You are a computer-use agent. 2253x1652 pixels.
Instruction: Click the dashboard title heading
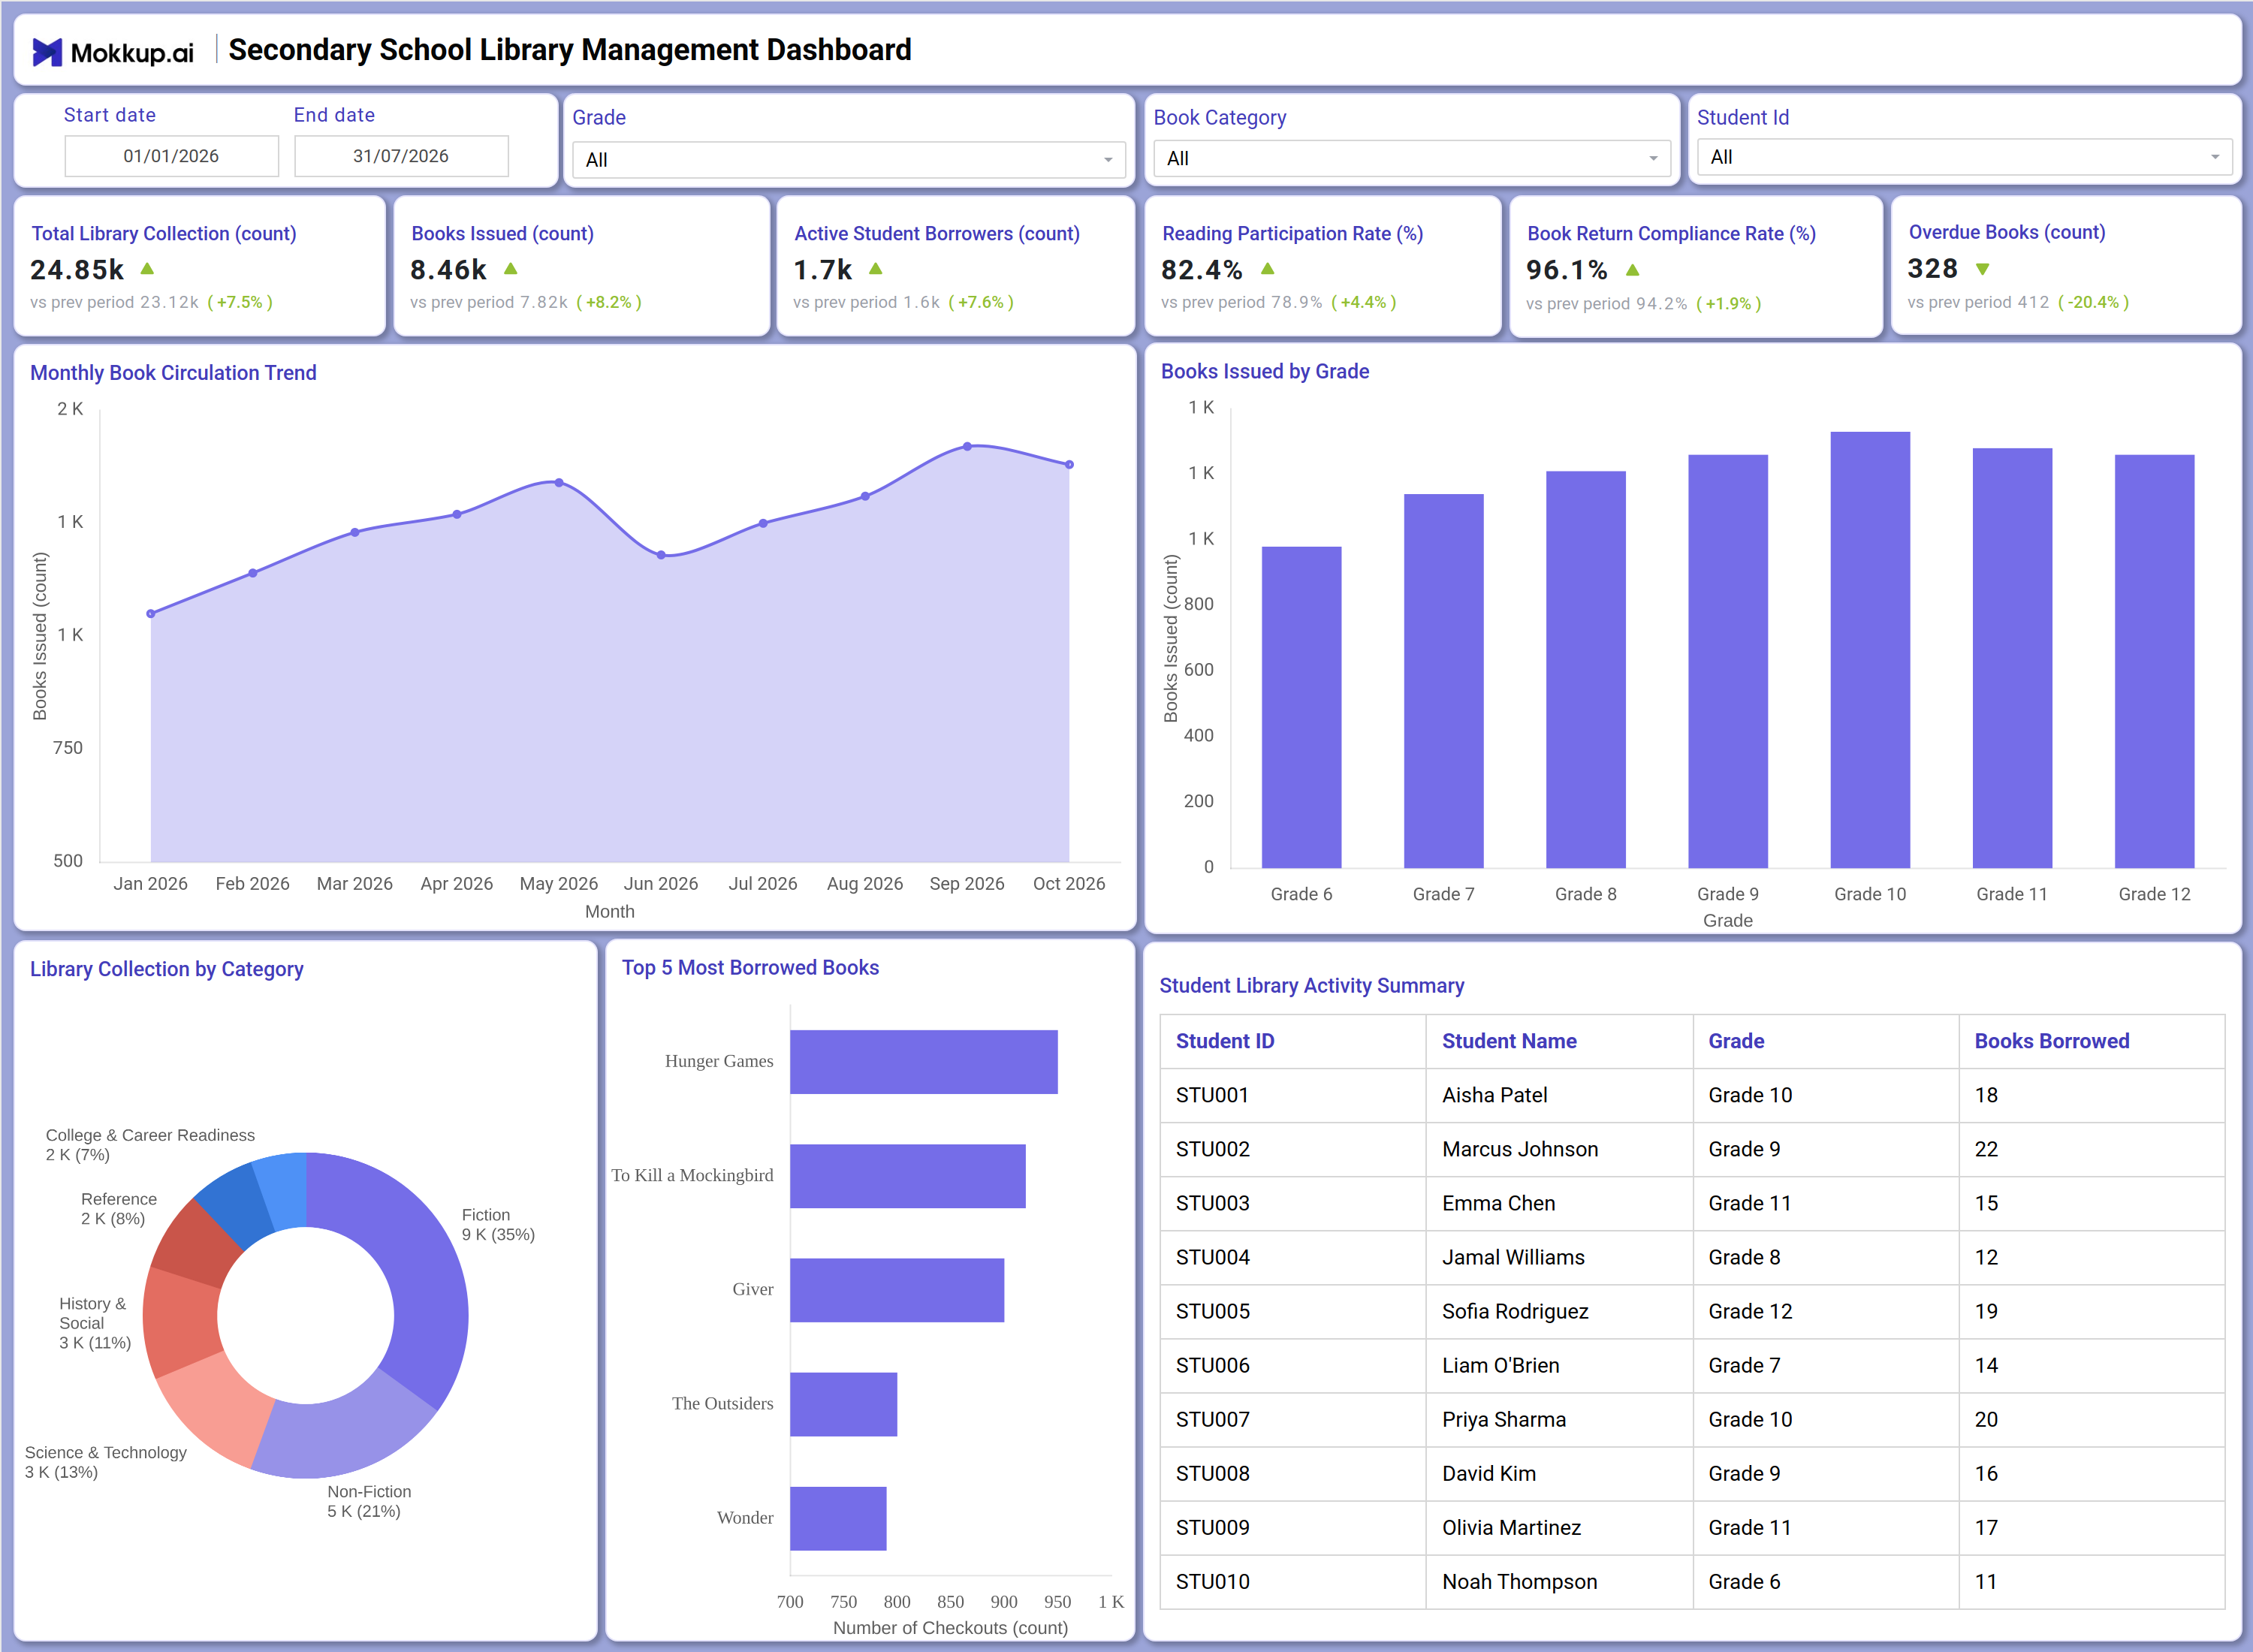click(570, 50)
